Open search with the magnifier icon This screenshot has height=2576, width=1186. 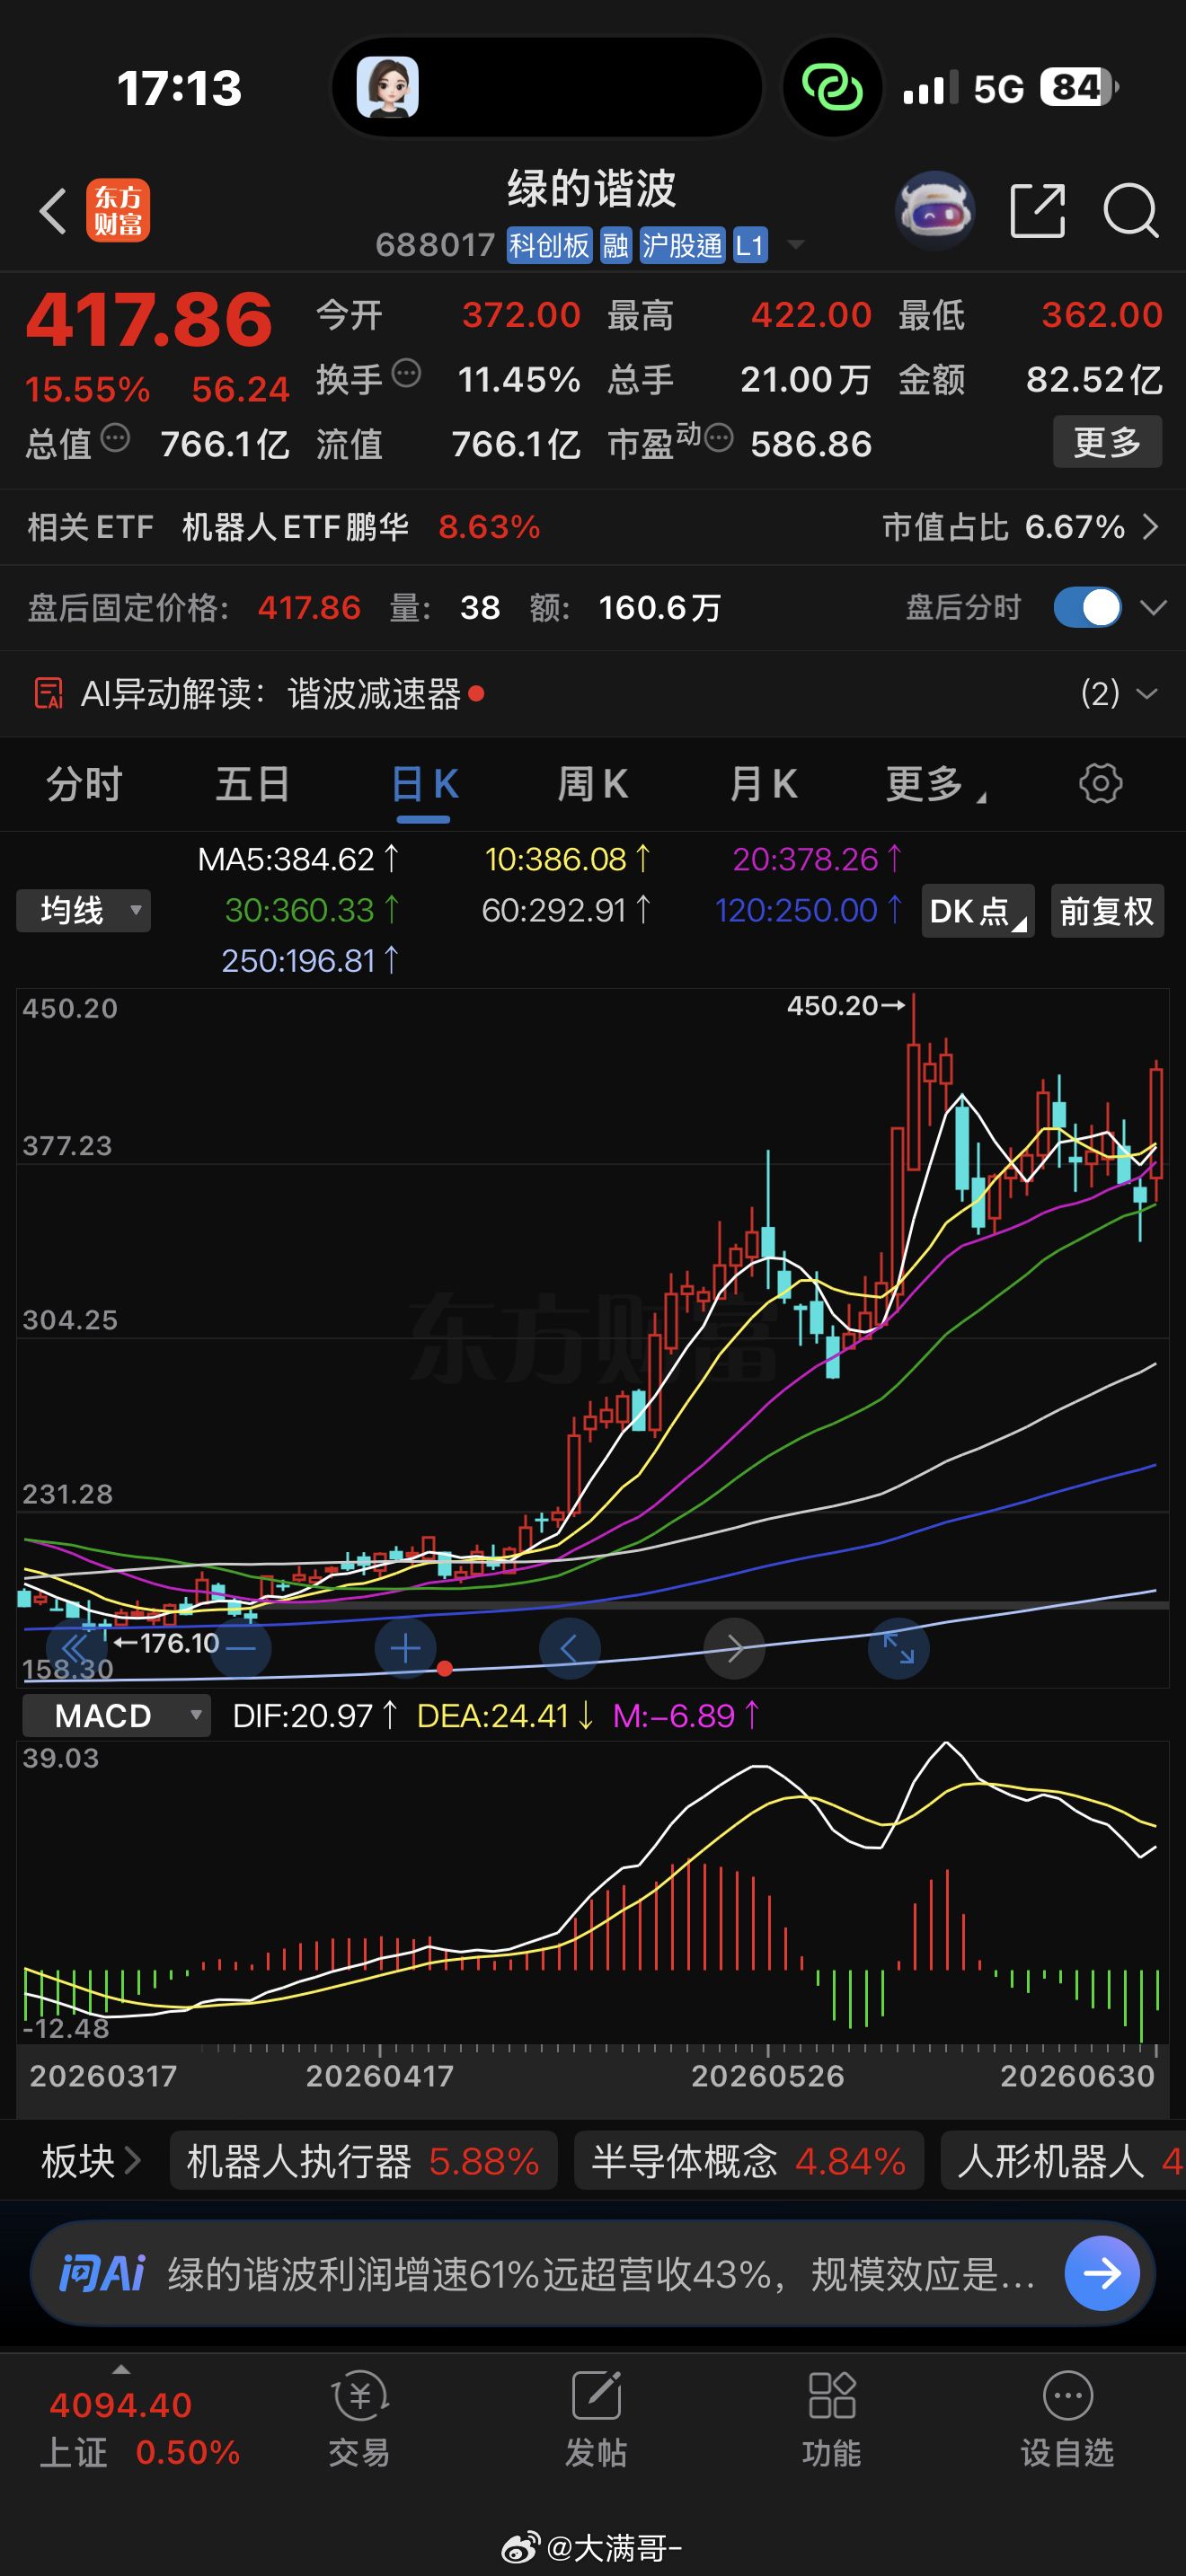click(x=1130, y=210)
